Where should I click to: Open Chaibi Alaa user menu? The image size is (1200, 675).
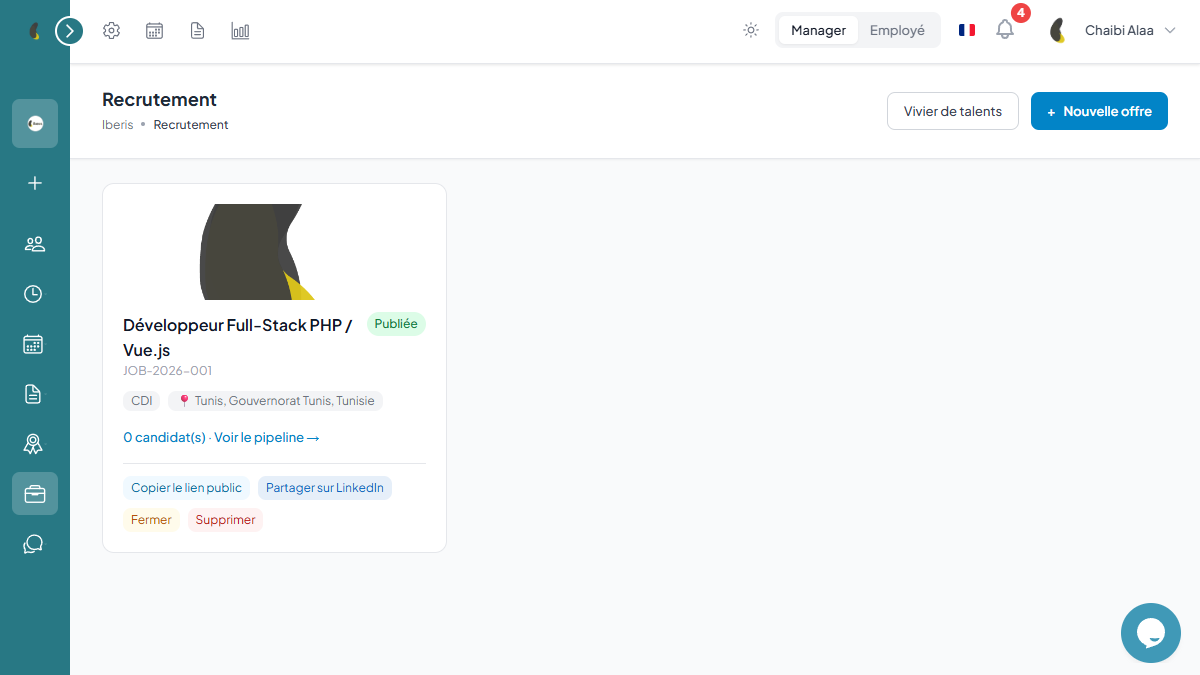pos(1111,30)
